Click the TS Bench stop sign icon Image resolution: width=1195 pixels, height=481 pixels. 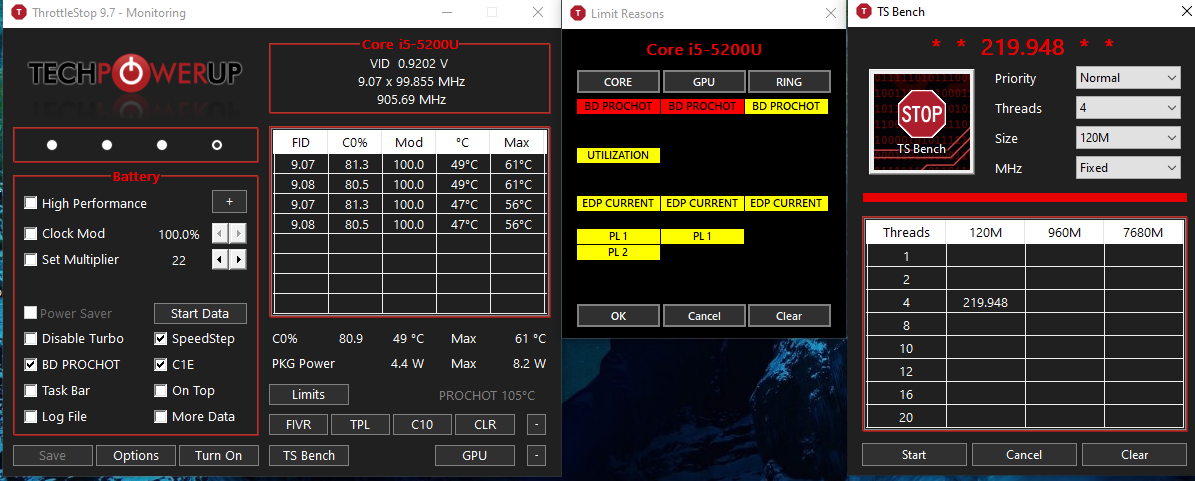pyautogui.click(x=921, y=121)
